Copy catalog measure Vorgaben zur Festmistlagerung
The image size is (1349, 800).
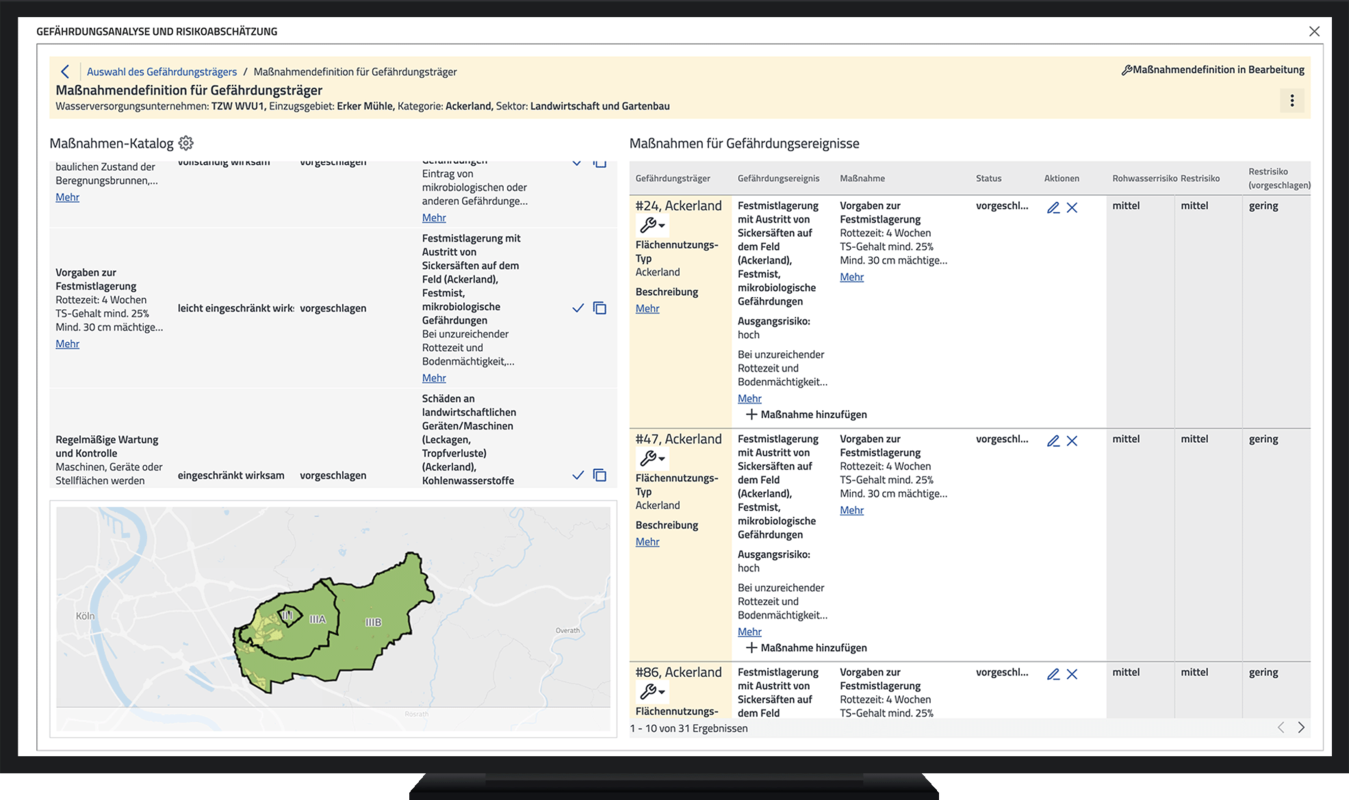[x=600, y=308]
